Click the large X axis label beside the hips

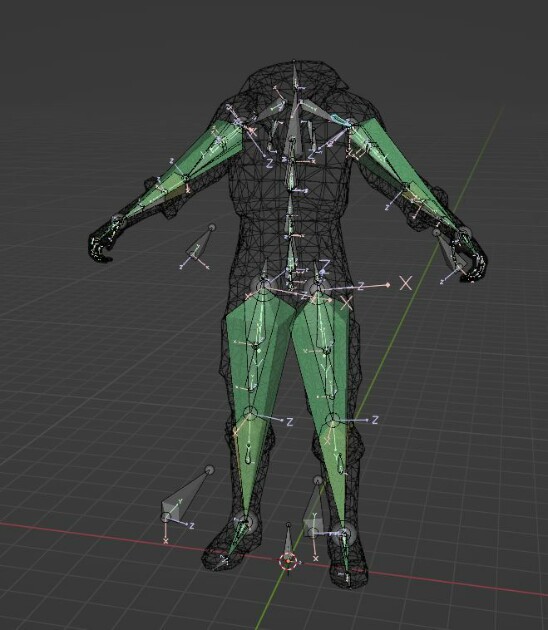406,283
